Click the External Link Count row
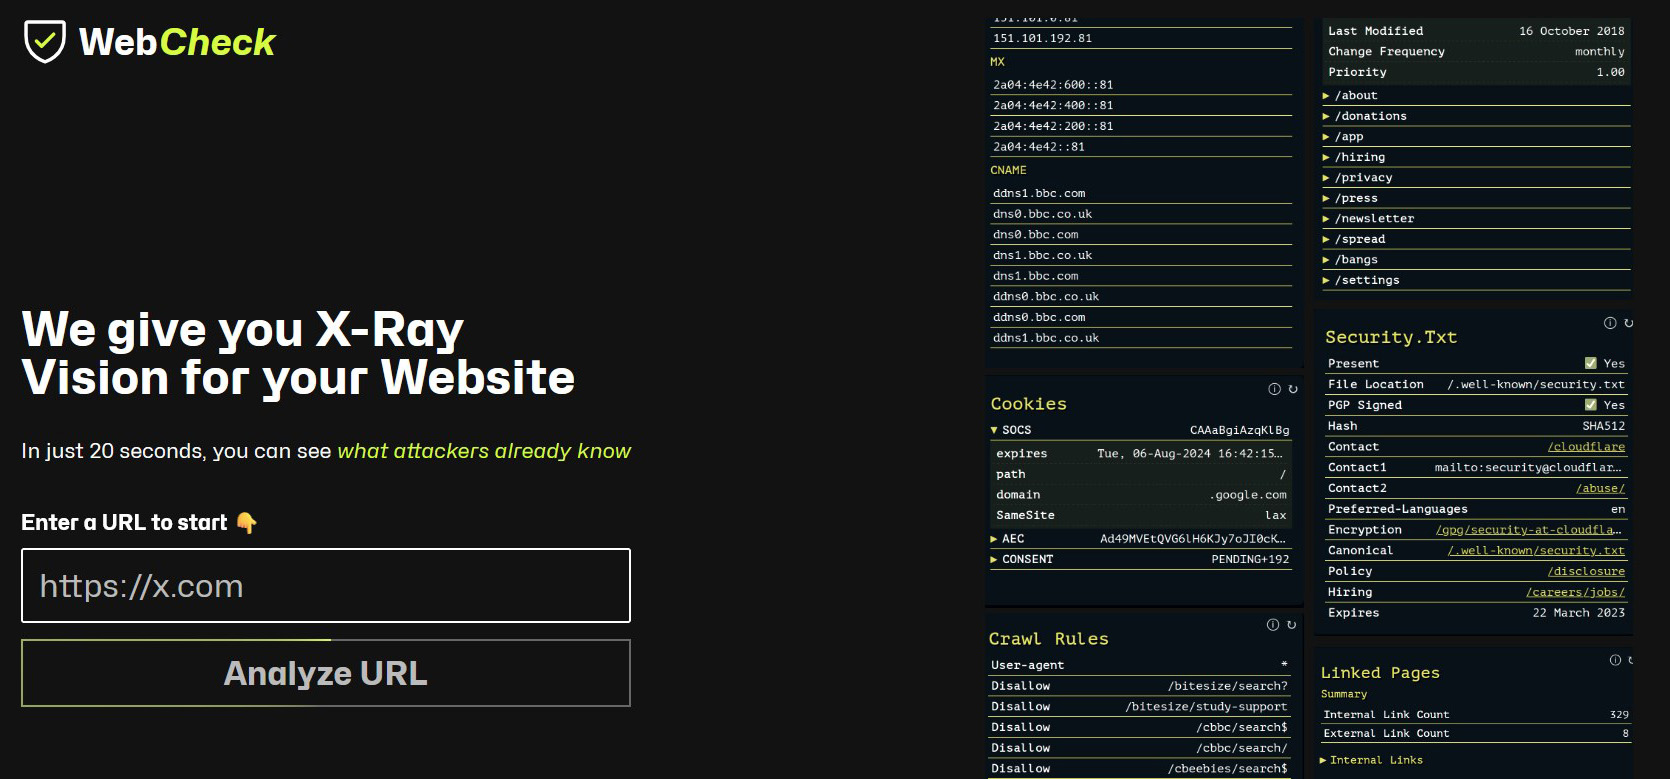 click(x=1476, y=734)
